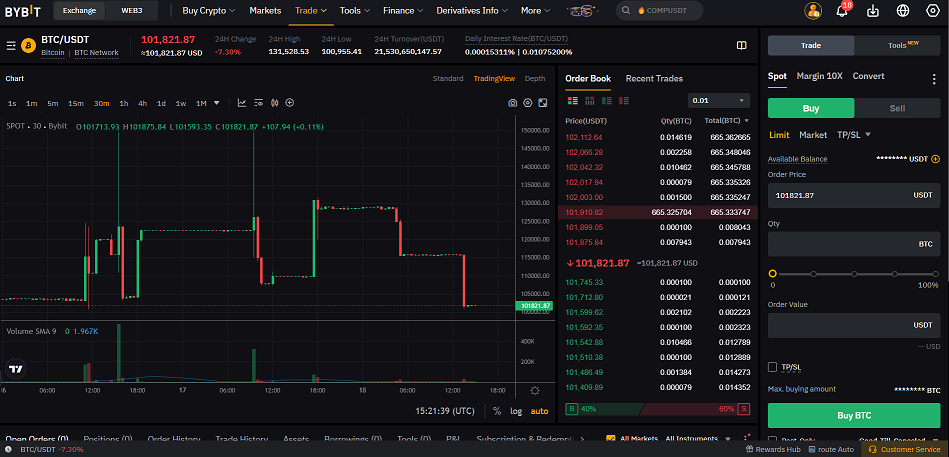Screen dimensions: 949x457
Task: Open the app download icon
Action: click(x=873, y=10)
